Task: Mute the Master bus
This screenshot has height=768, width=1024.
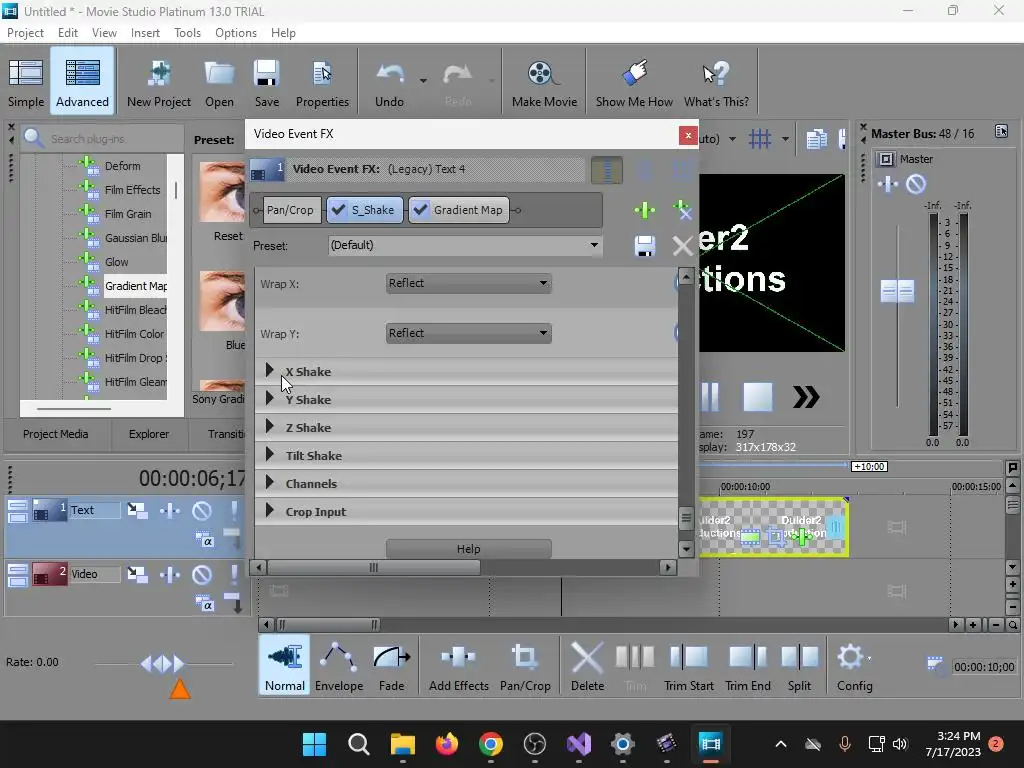Action: point(916,184)
